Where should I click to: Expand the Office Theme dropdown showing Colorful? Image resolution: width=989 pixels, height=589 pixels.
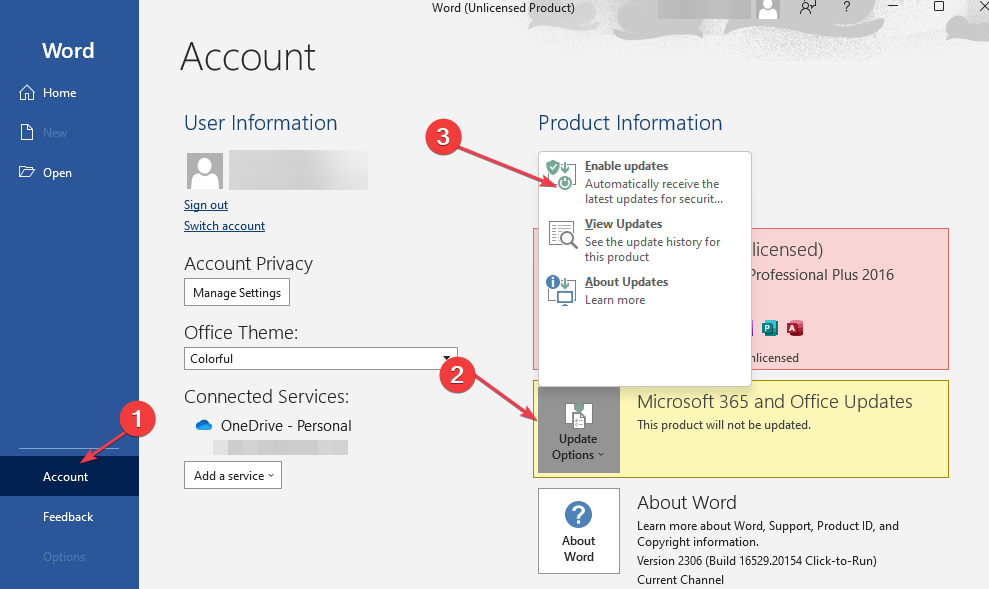point(320,358)
